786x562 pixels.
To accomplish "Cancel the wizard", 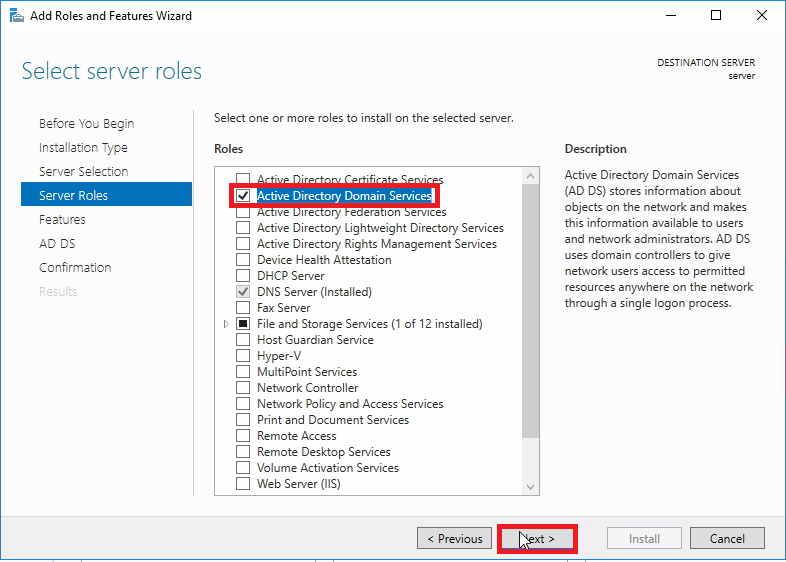I will point(727,538).
